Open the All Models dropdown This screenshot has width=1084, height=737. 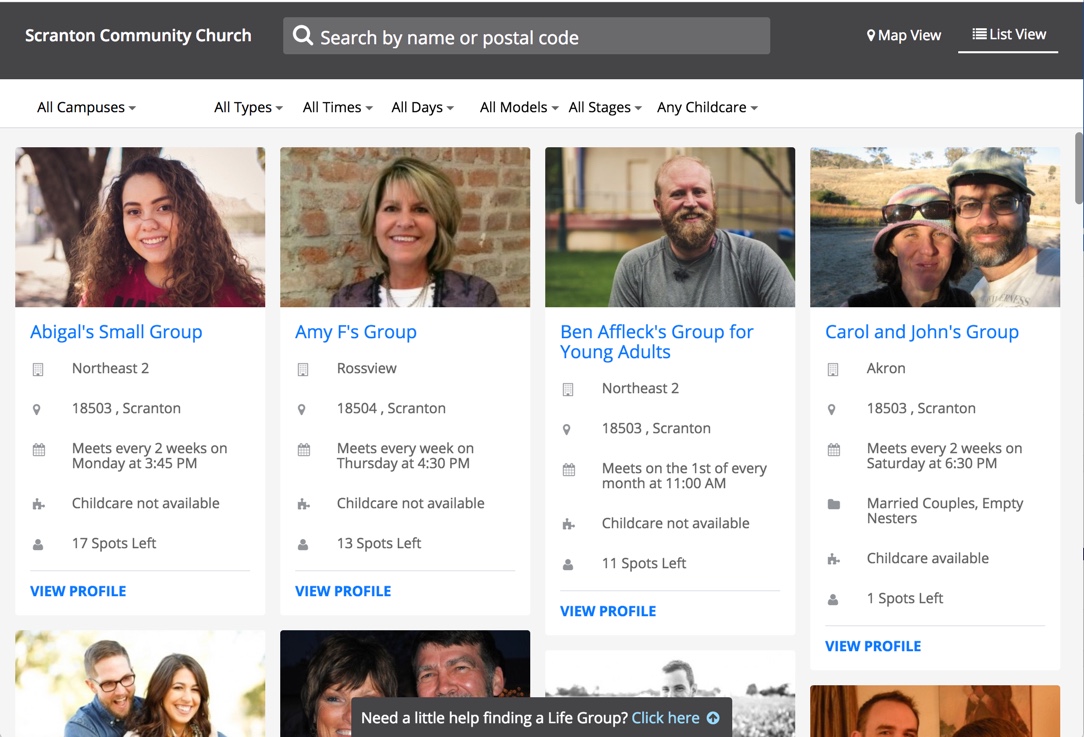coord(518,107)
